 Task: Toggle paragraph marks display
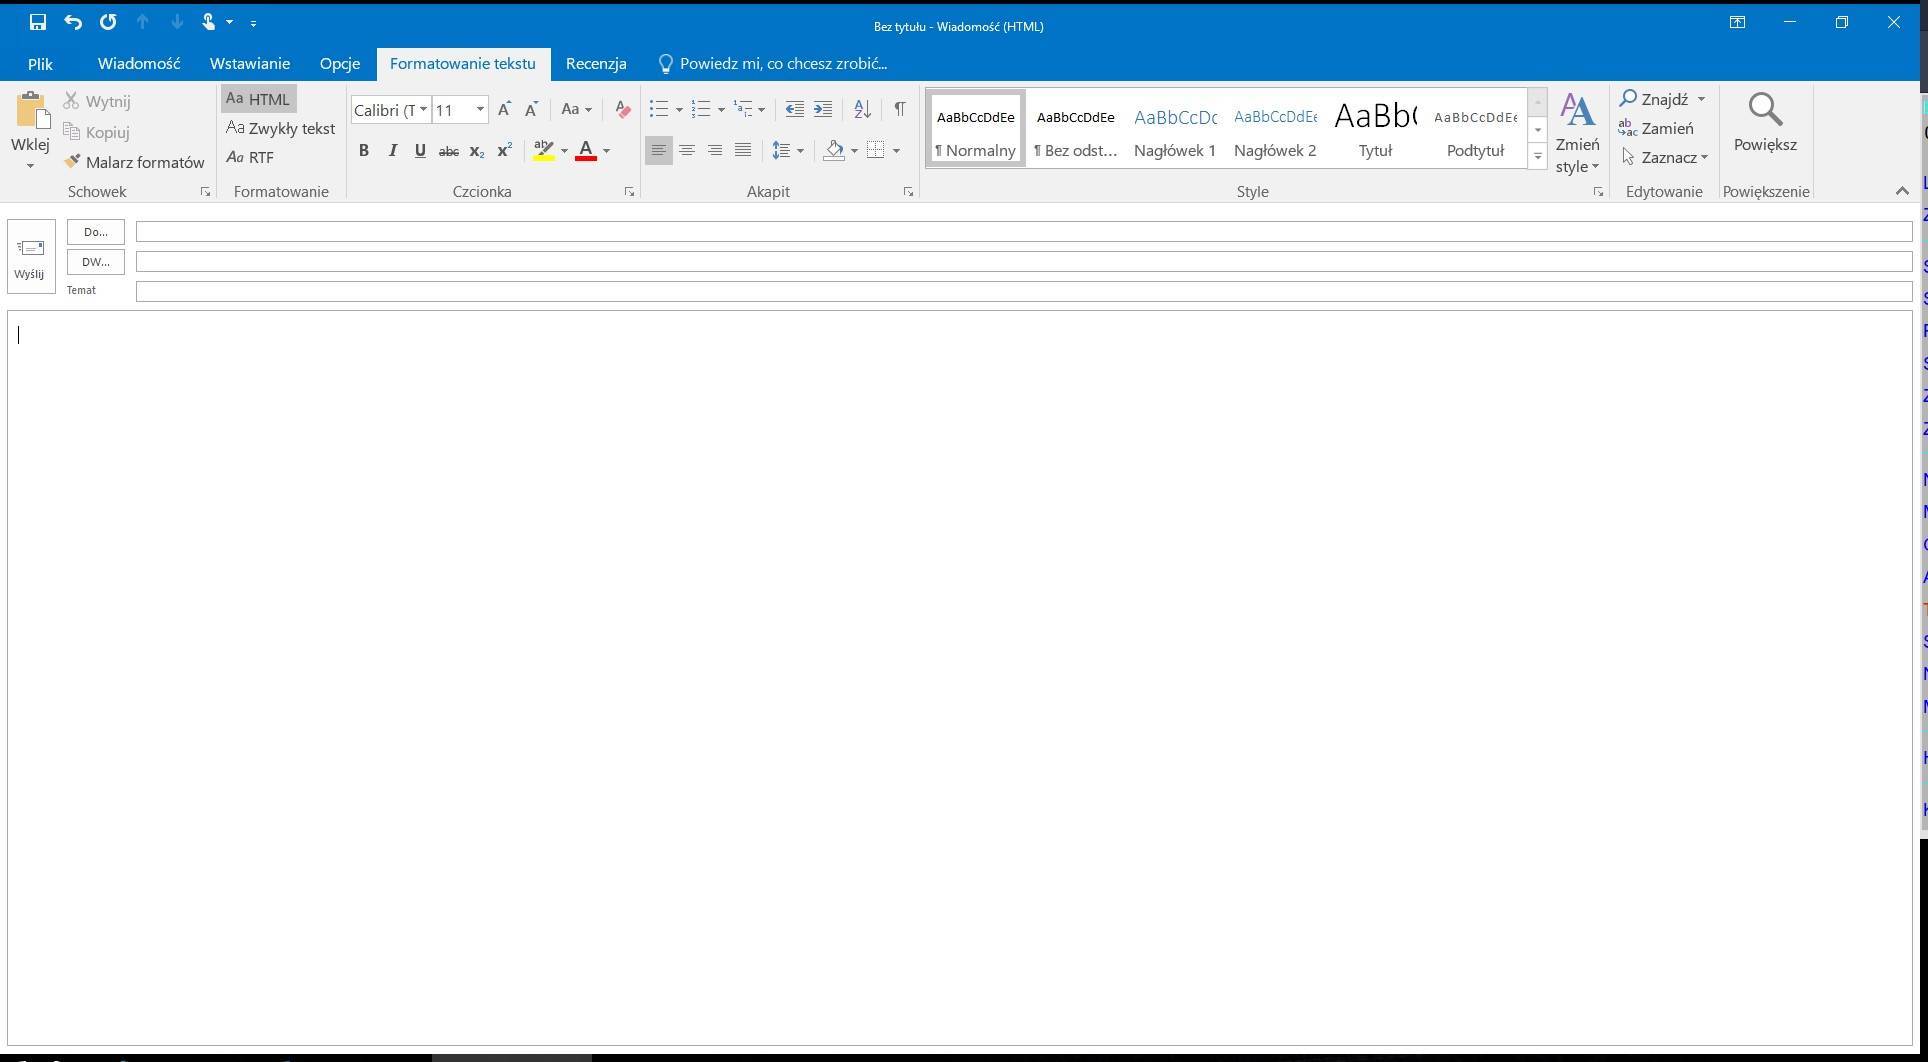point(900,109)
